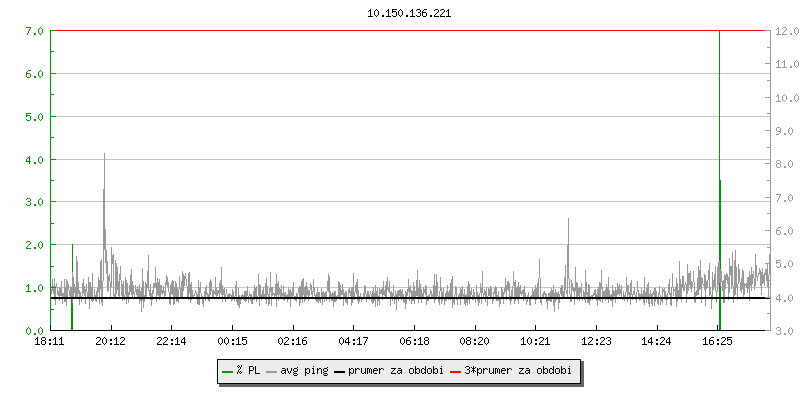800x400 pixels.
Task: Click the black prumer za obdobi legend line
Action: (x=339, y=371)
